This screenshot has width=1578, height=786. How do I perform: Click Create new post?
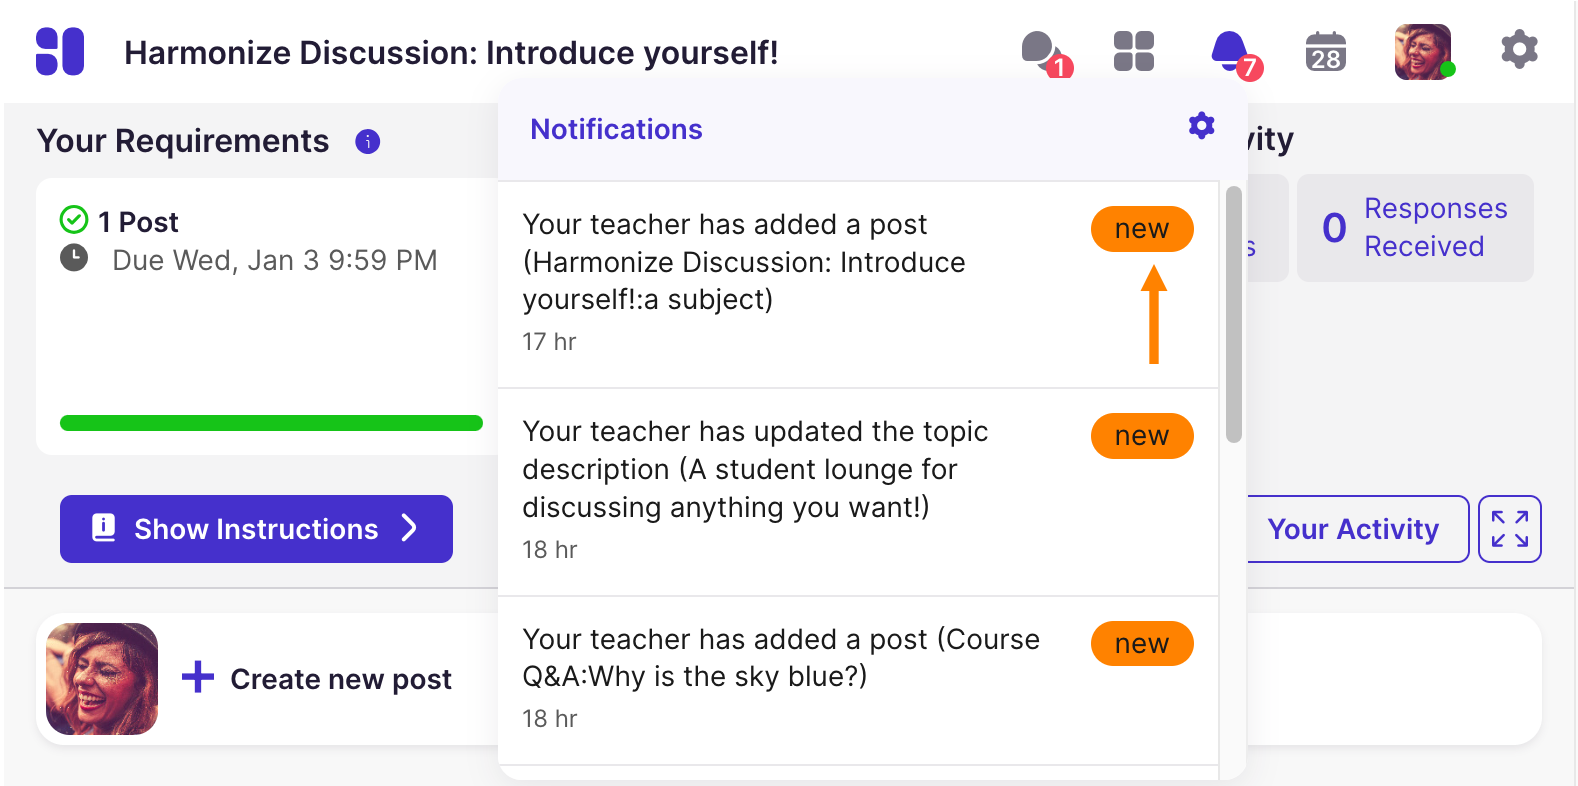[318, 679]
